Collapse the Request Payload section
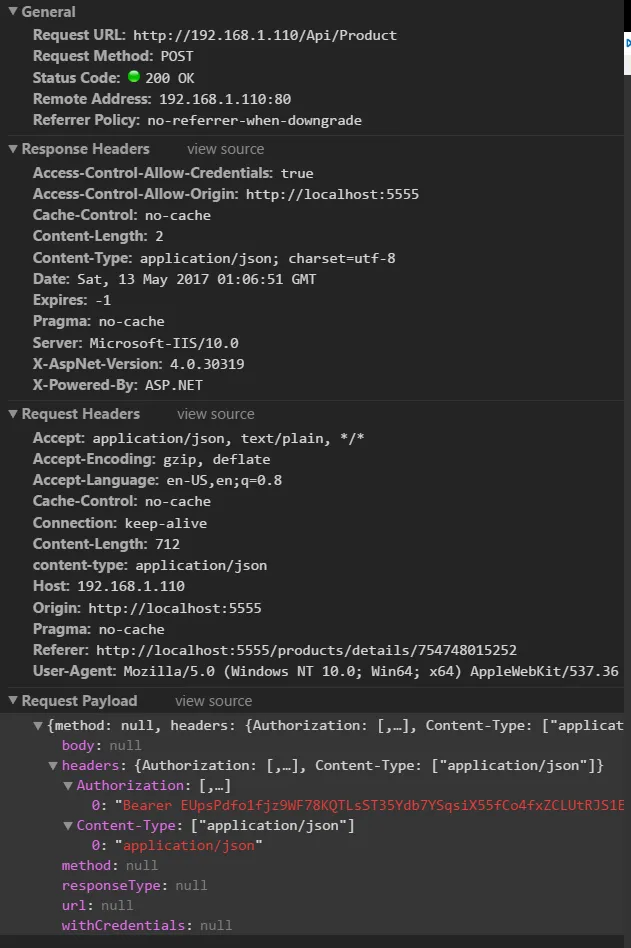Viewport: 631px width, 948px height. [13, 701]
